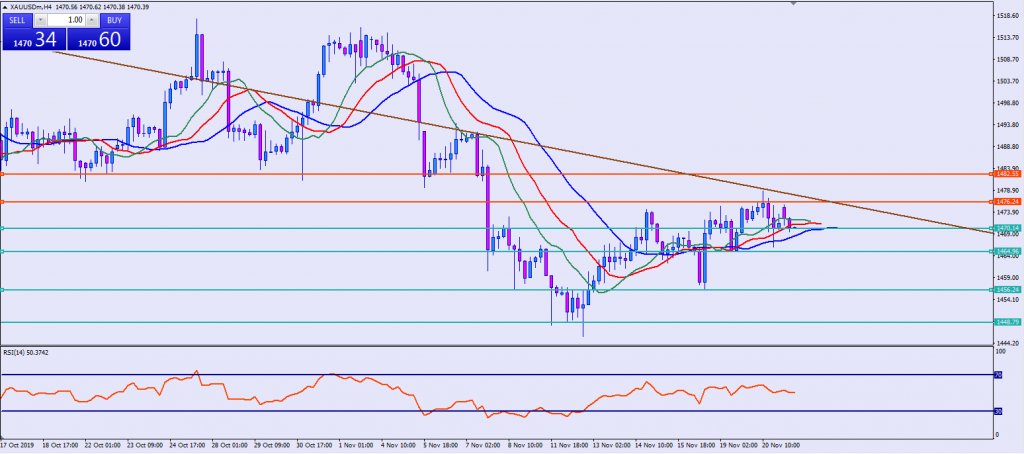The height and width of the screenshot is (454, 1024).
Task: Select the 1476.24 orange price label
Action: click(x=1006, y=202)
